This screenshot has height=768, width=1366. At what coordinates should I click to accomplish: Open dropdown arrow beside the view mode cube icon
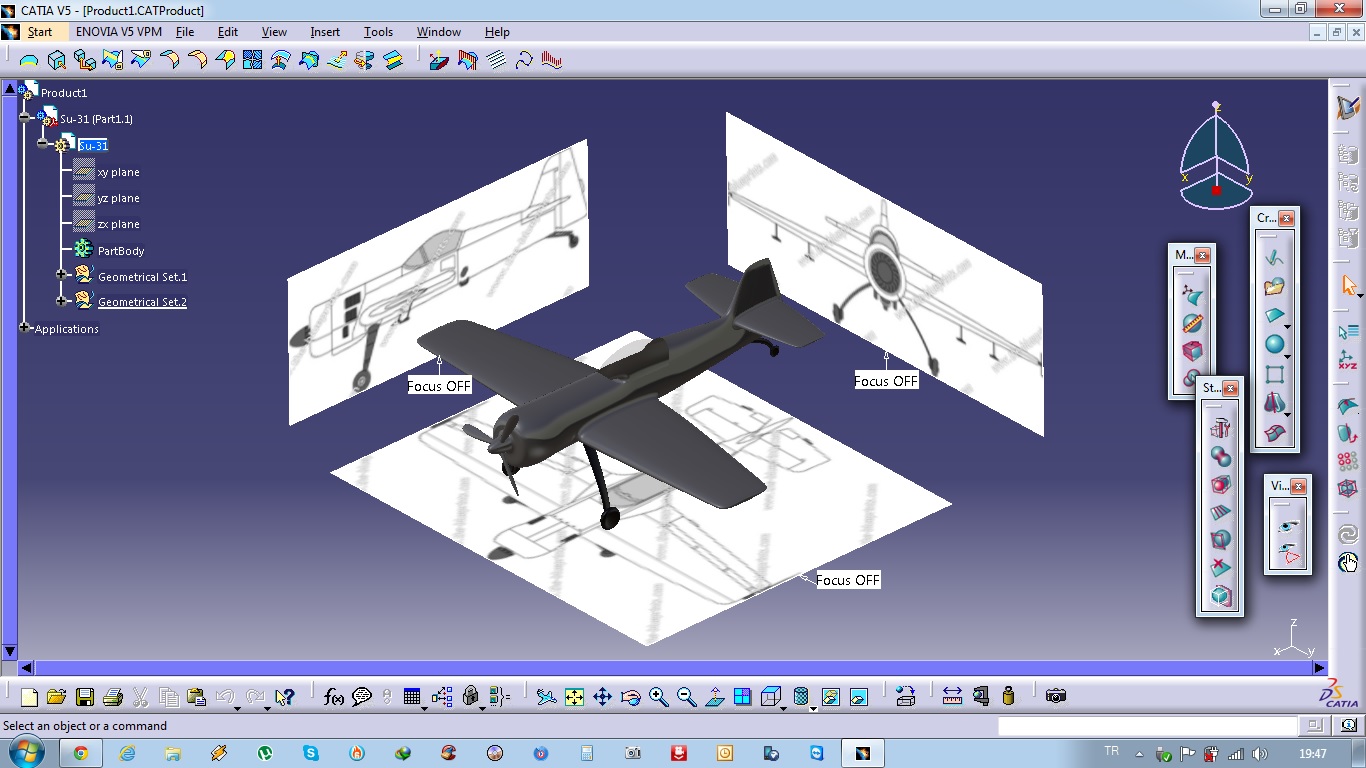point(783,708)
